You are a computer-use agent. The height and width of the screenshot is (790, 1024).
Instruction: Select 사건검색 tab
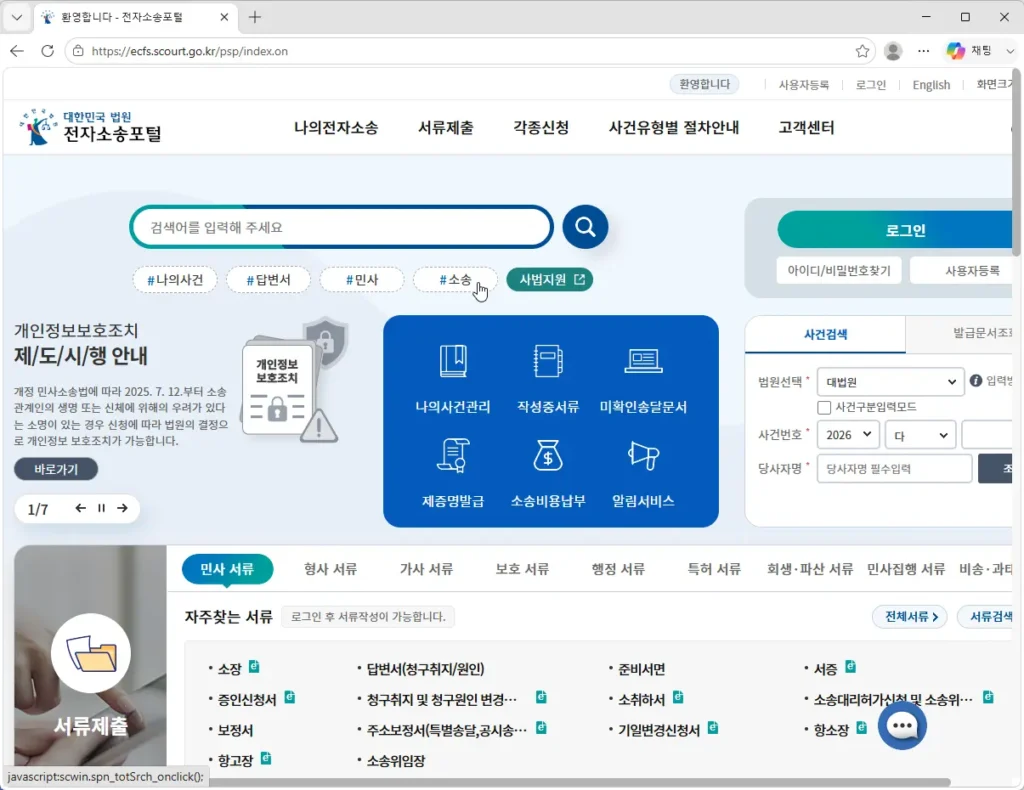(825, 334)
